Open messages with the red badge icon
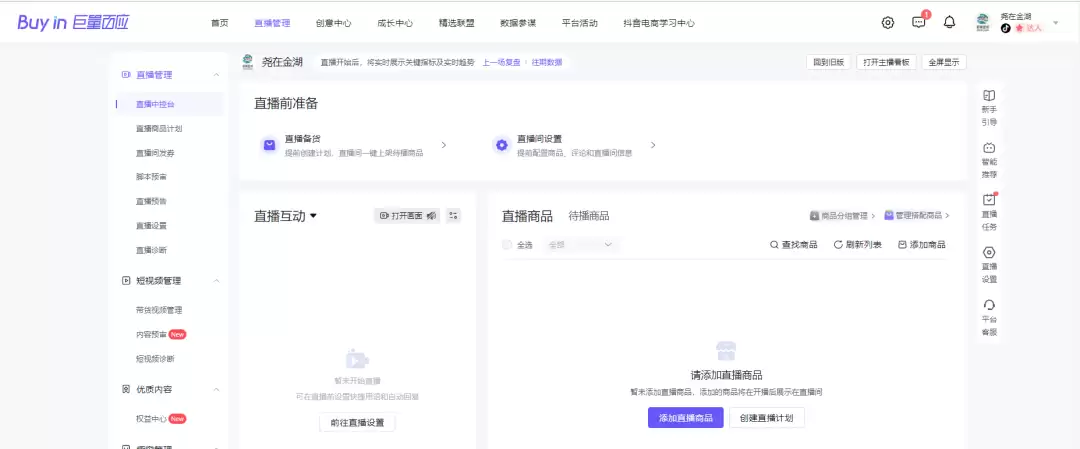This screenshot has height=449, width=1080. click(918, 23)
